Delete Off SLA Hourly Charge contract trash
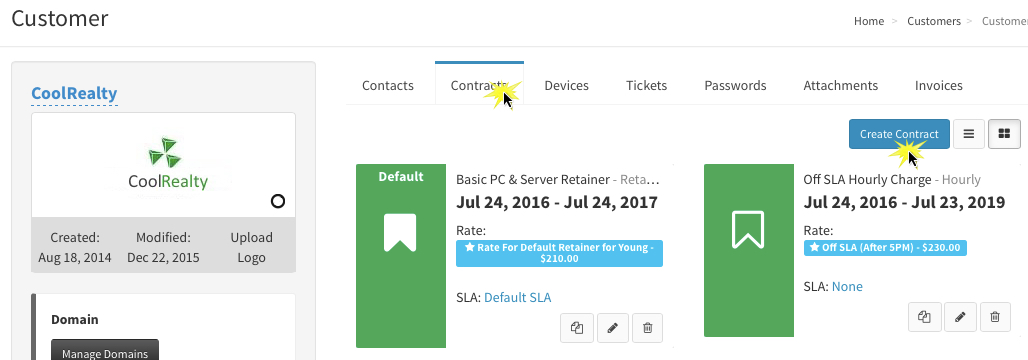1028x360 pixels. point(995,317)
